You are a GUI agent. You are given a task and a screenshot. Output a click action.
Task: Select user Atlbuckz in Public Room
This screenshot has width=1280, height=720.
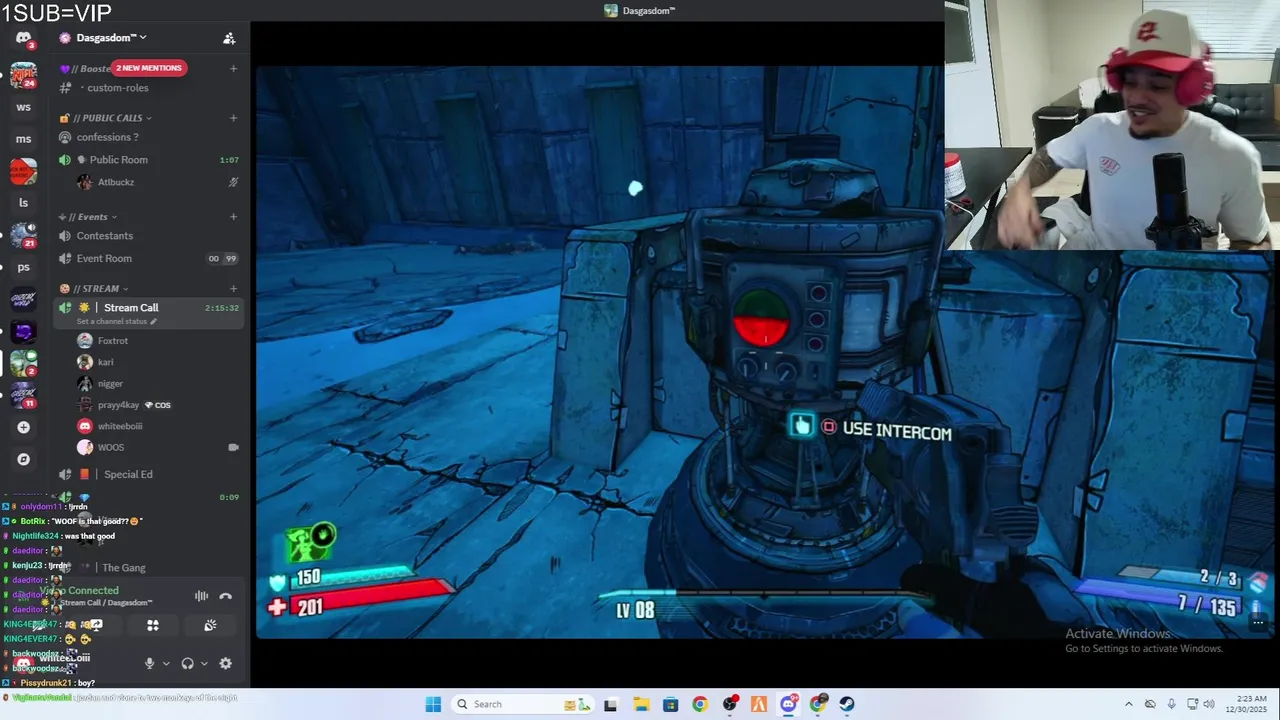158,182
